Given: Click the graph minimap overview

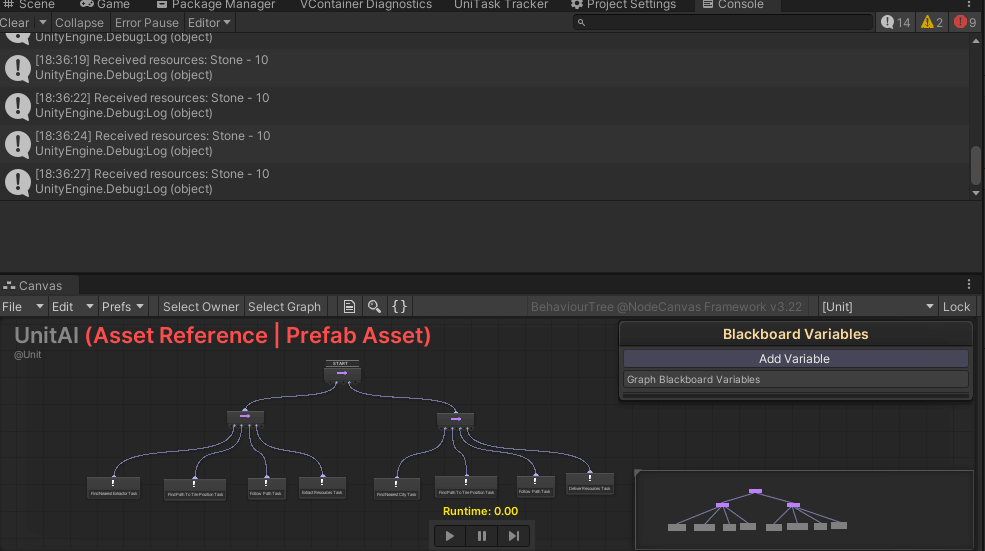Looking at the screenshot, I should 804,510.
